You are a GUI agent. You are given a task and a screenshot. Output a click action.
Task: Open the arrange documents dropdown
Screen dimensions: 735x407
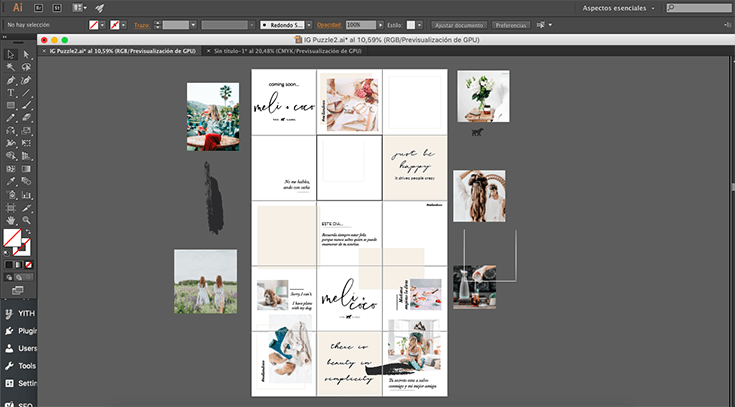point(80,8)
